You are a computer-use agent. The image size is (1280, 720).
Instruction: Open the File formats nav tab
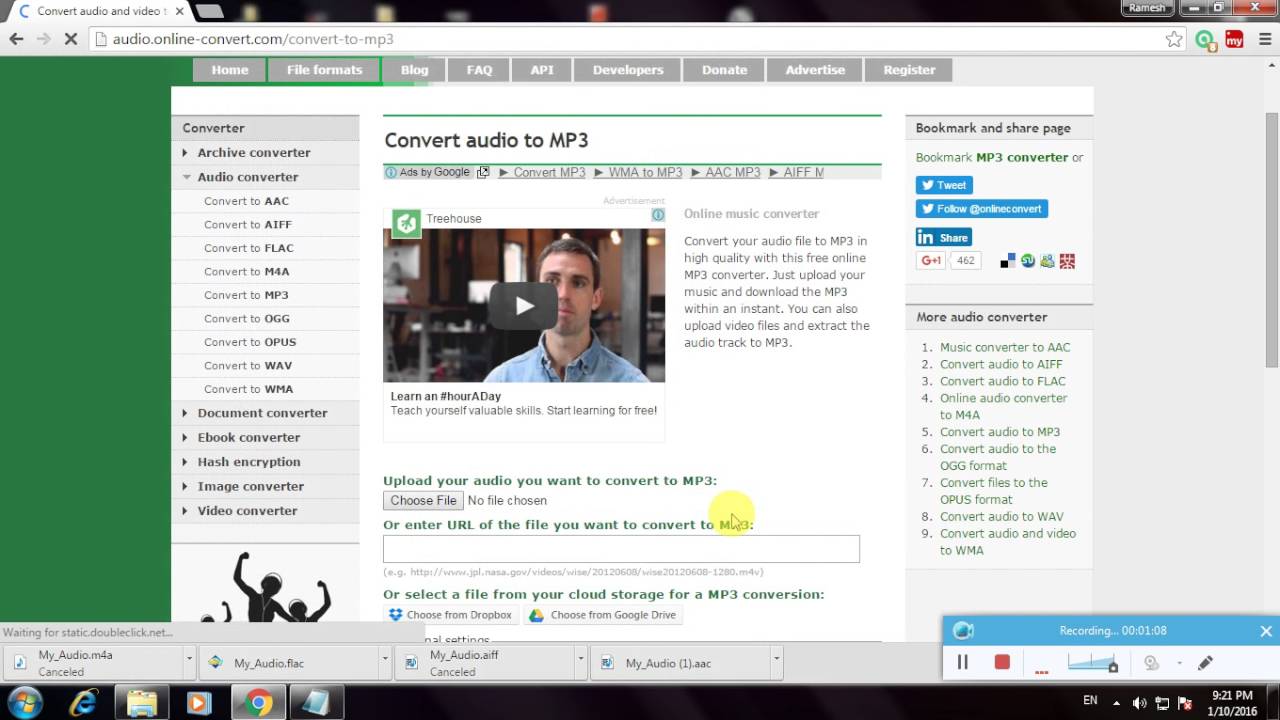tap(324, 70)
